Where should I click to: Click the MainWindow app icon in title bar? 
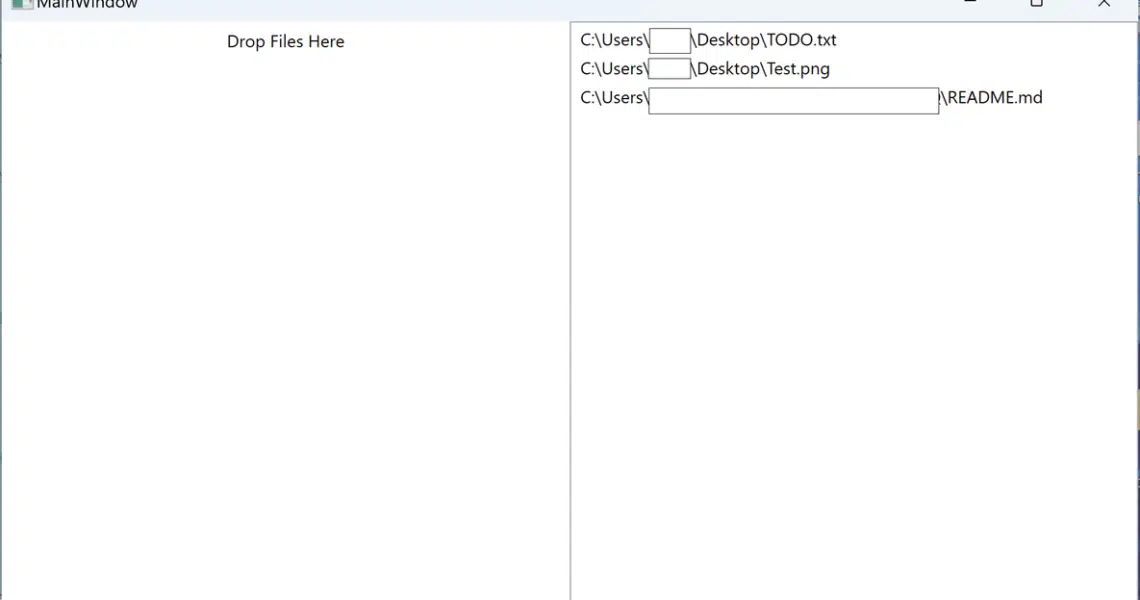22,4
